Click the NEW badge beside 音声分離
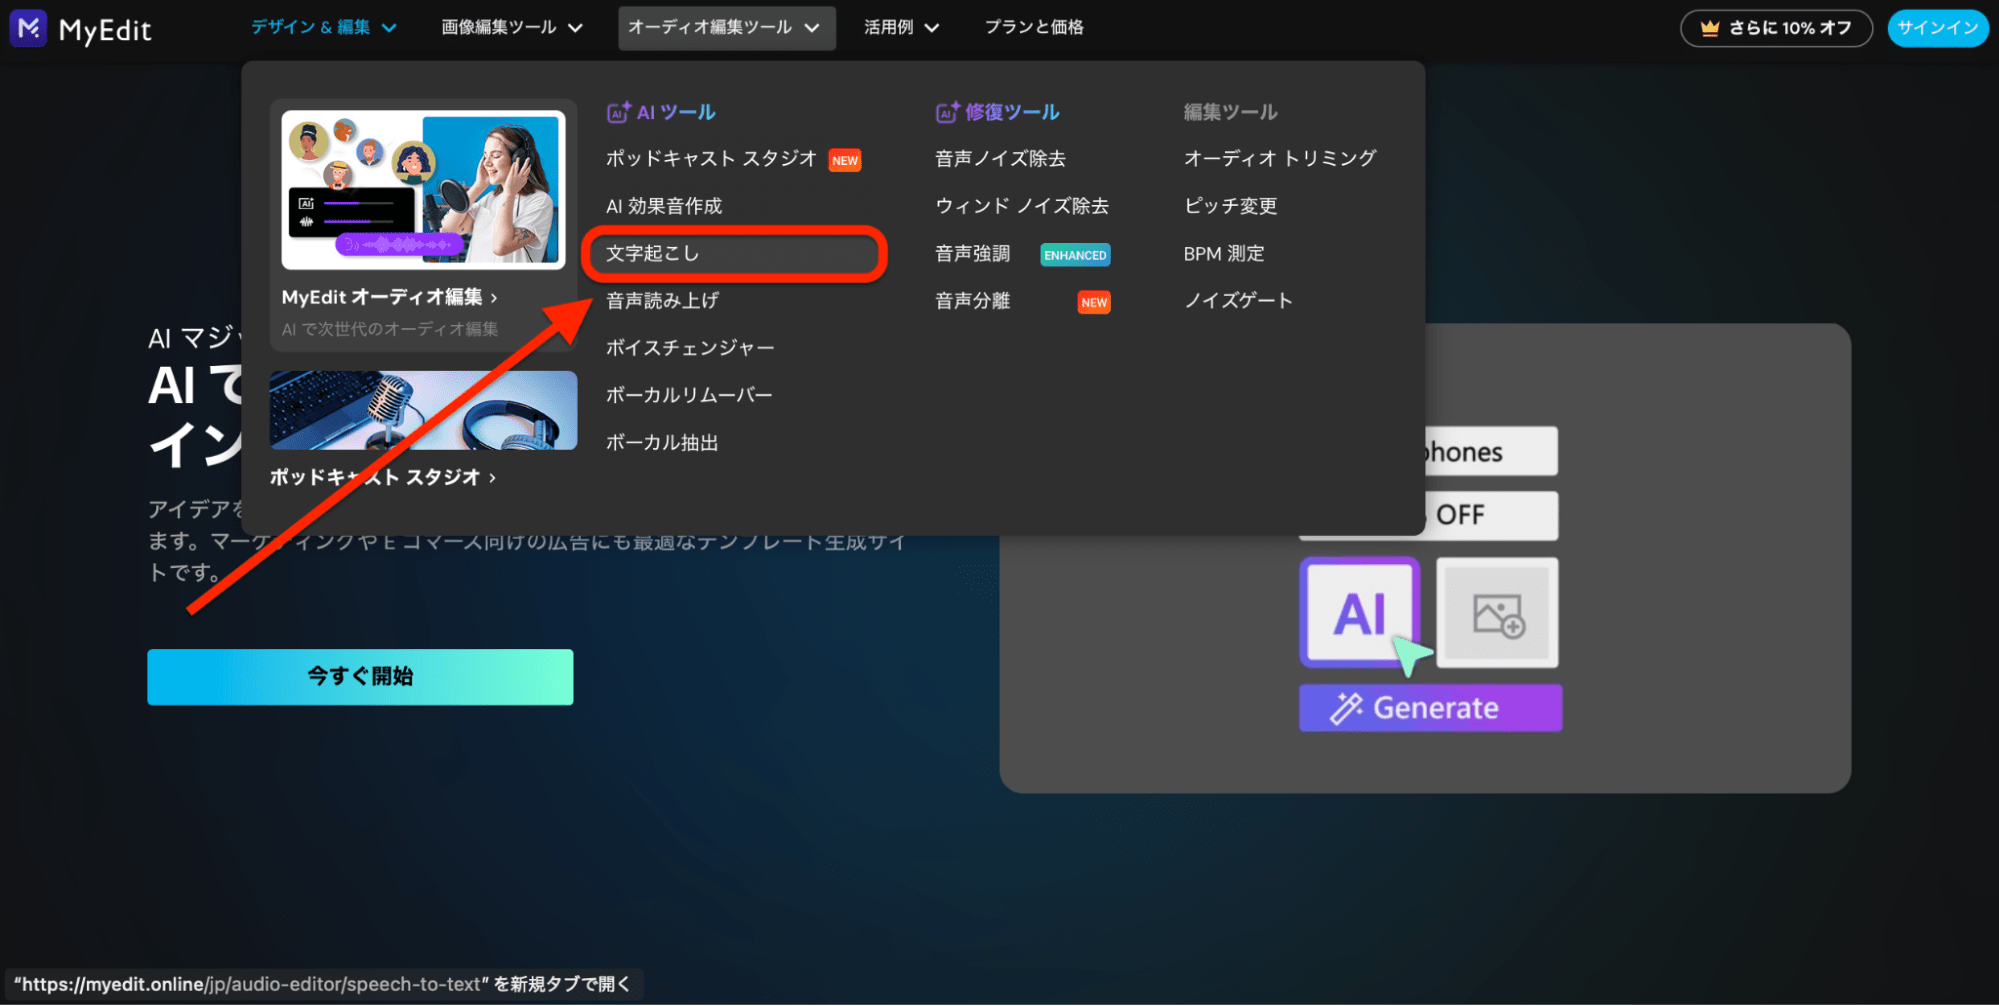Screen dimensions: 1999x1006 (1094, 302)
